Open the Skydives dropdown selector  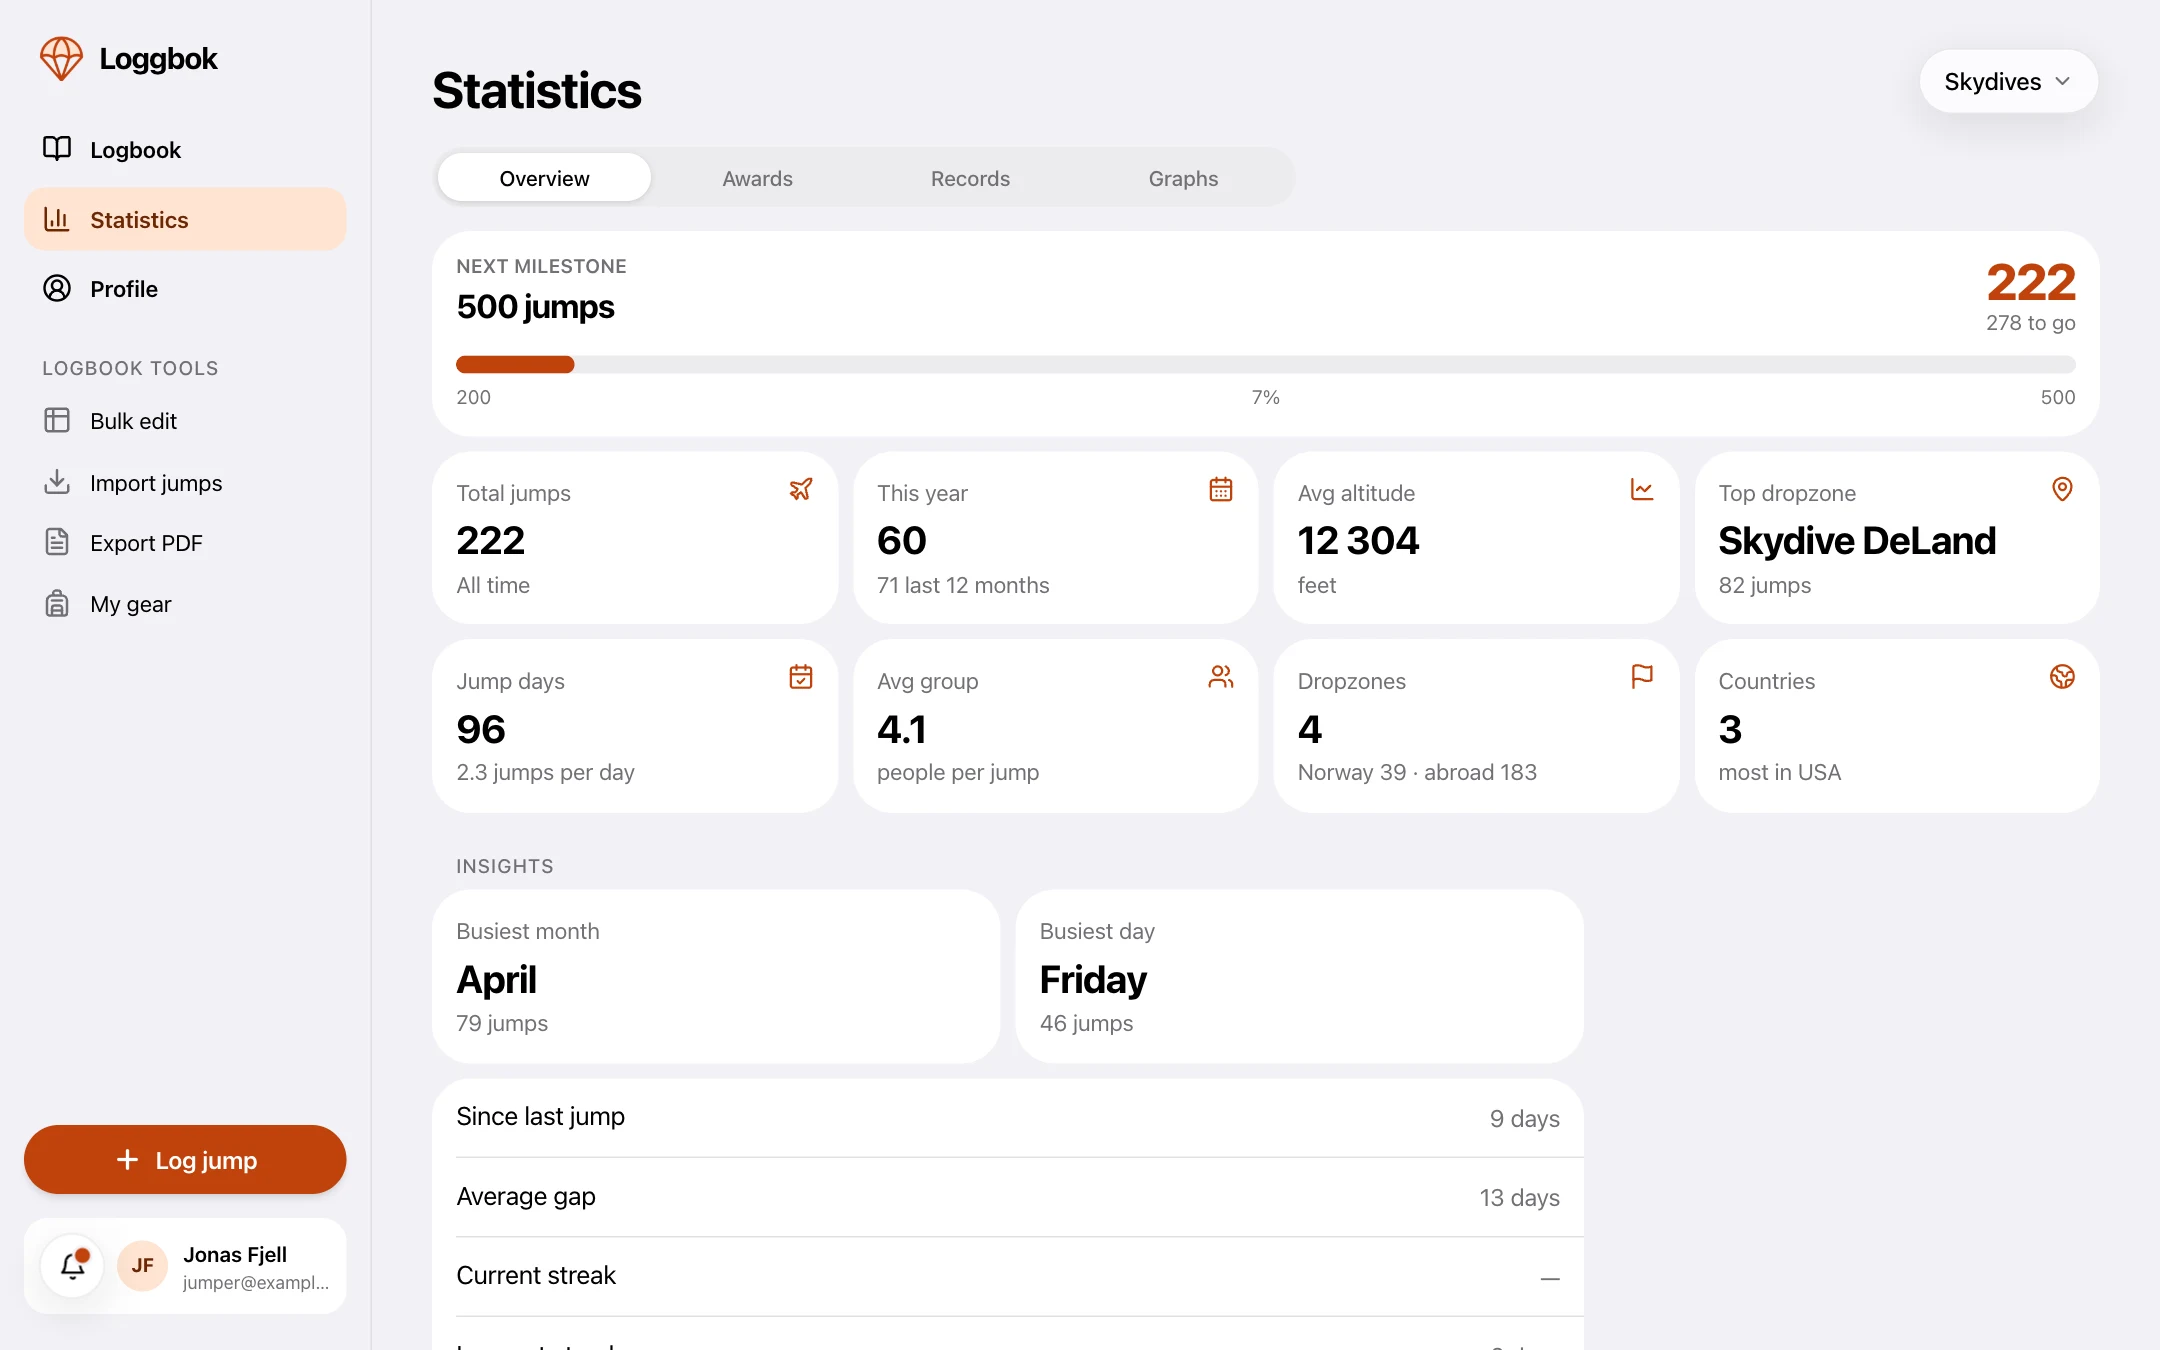click(2008, 81)
